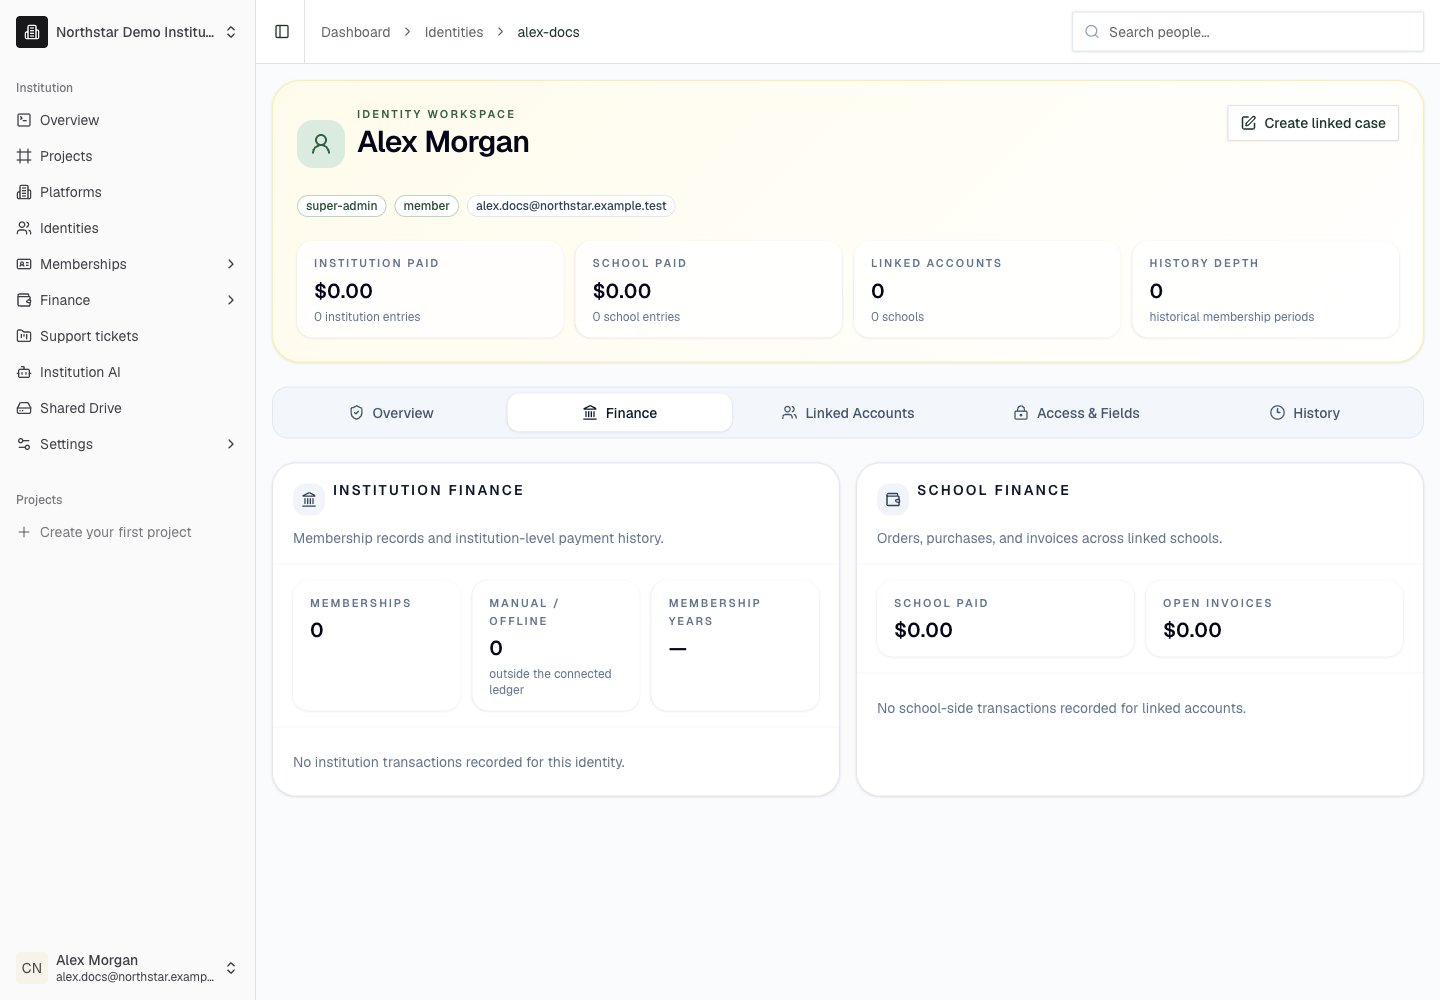This screenshot has height=1000, width=1440.
Task: Click the Shared Drive icon
Action: [24, 408]
